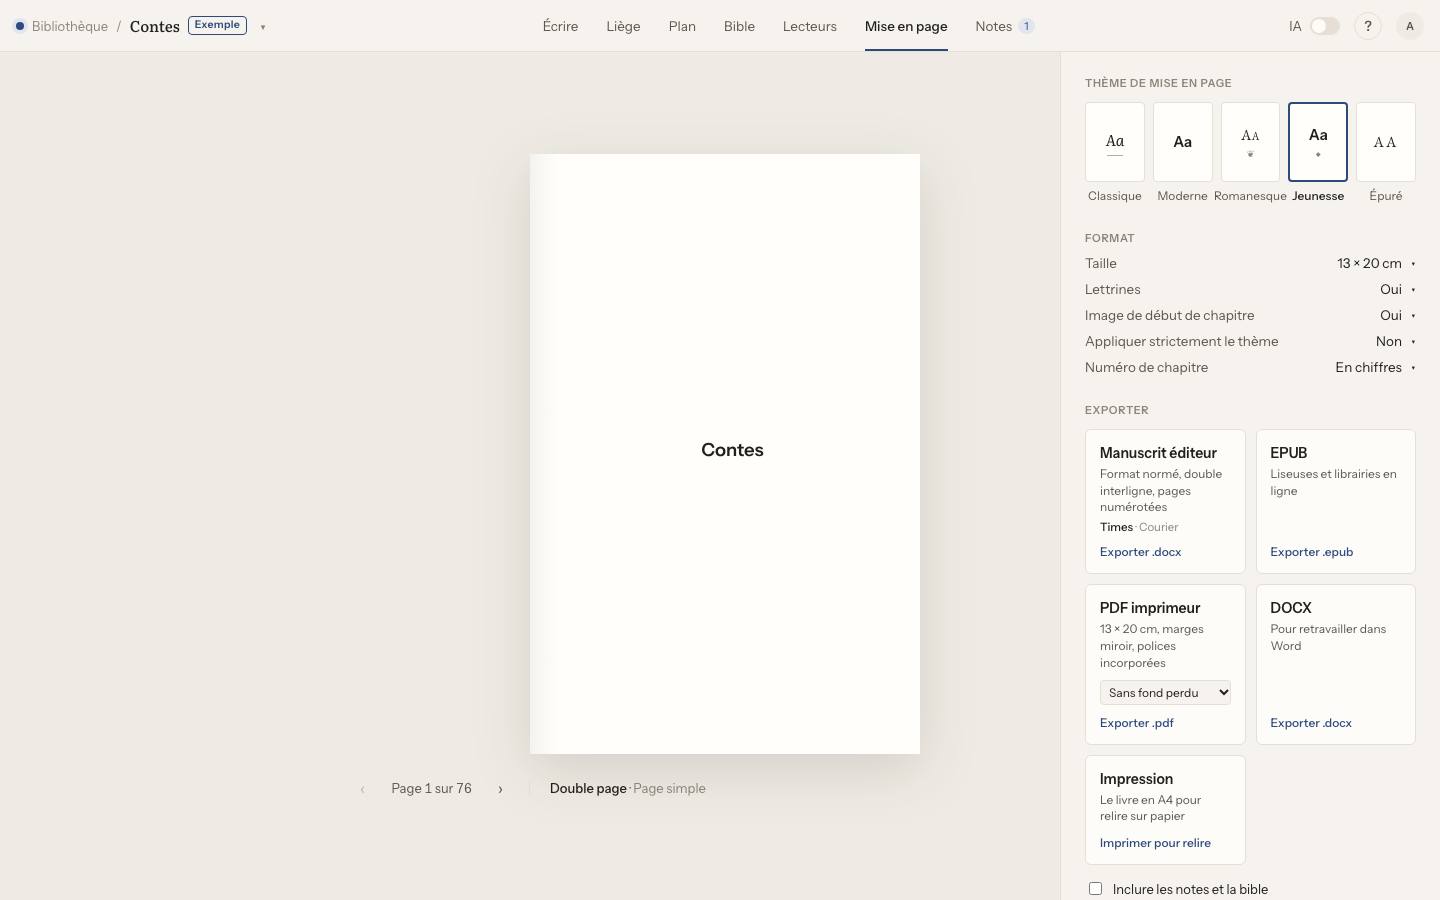Select the Moderne theme thumbnail
This screenshot has height=900, width=1440.
(x=1182, y=142)
